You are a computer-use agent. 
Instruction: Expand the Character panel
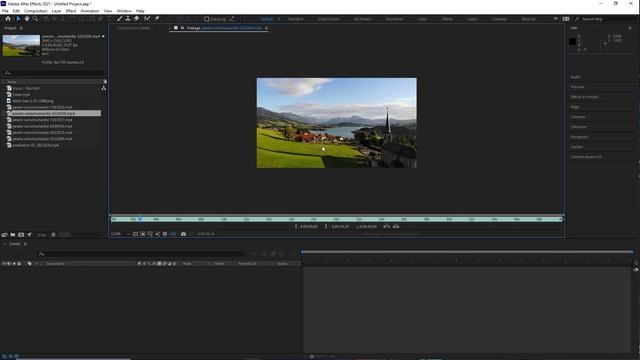pyautogui.click(x=579, y=127)
